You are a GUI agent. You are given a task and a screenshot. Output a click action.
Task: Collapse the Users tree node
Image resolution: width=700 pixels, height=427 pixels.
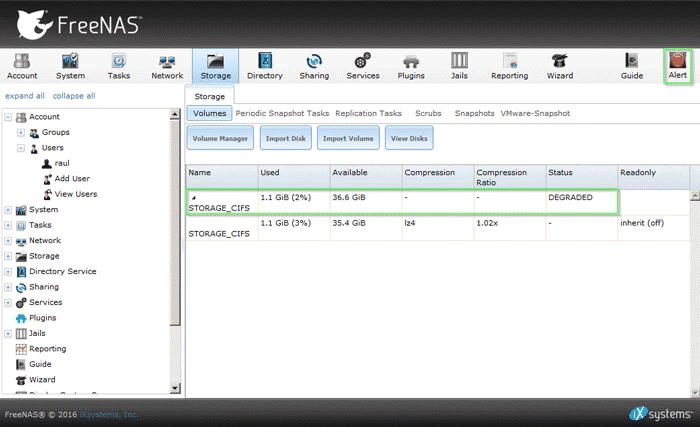pos(21,148)
